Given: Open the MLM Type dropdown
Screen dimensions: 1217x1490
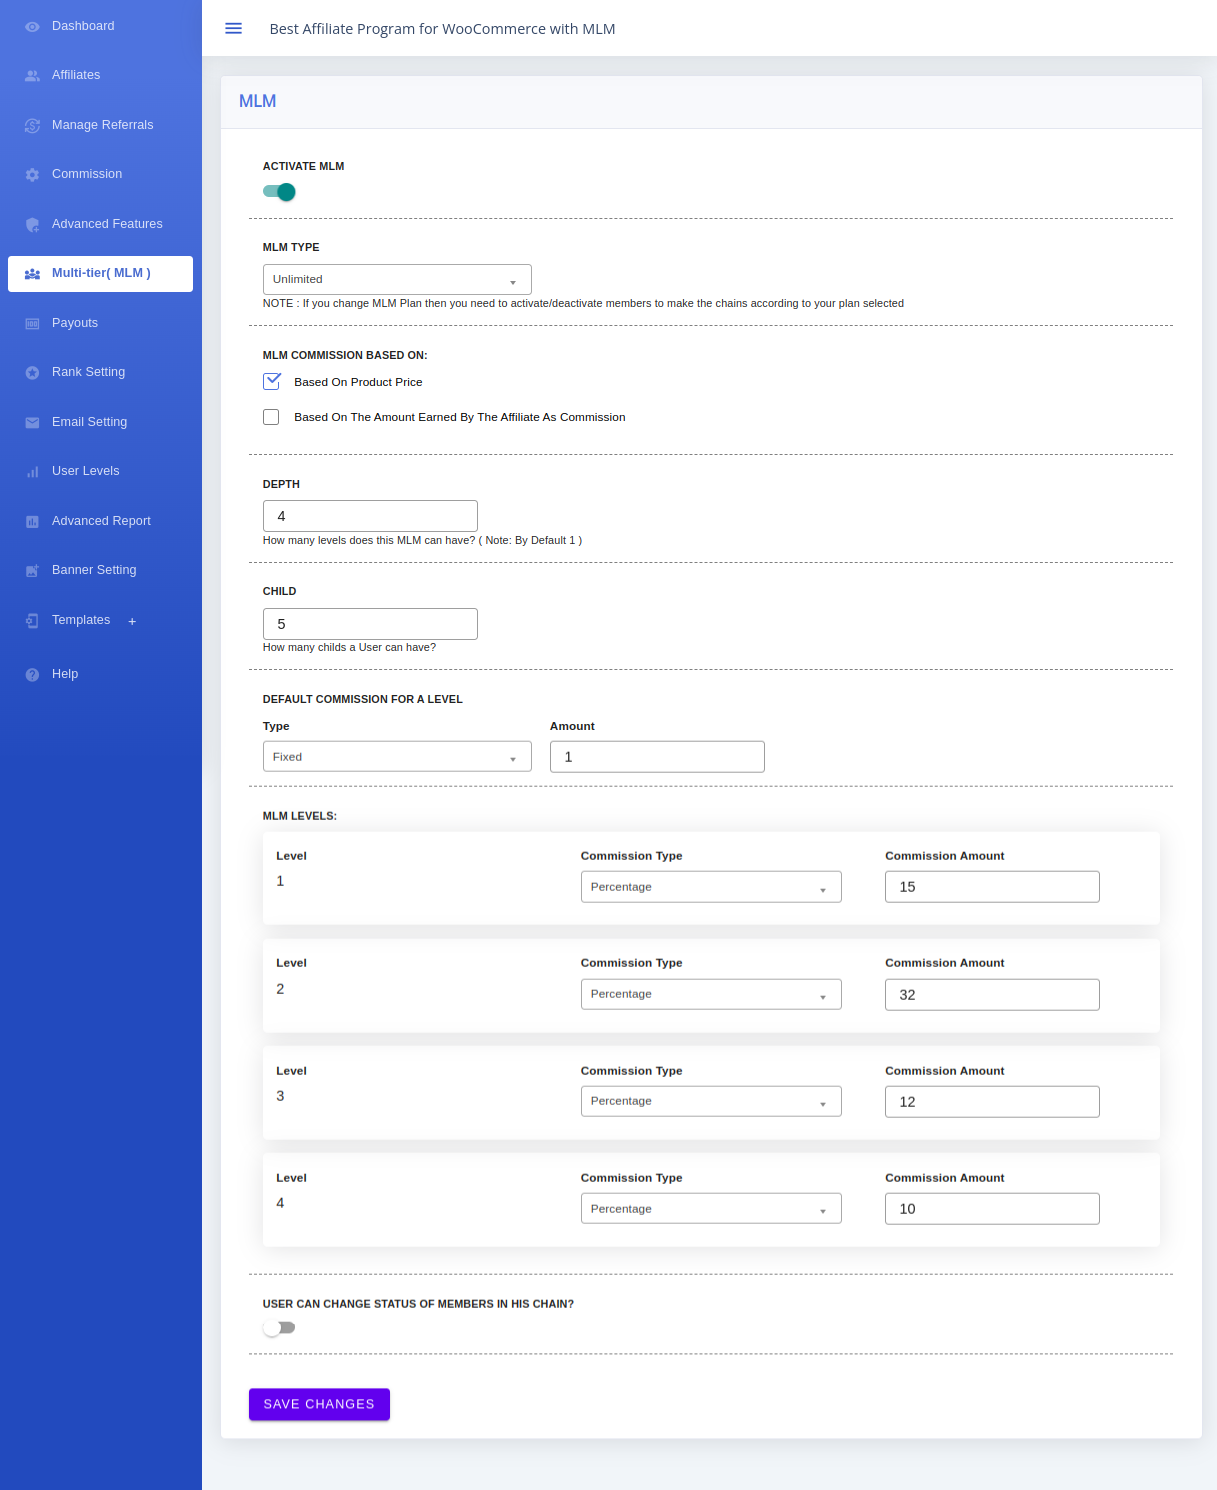Looking at the screenshot, I should 396,279.
